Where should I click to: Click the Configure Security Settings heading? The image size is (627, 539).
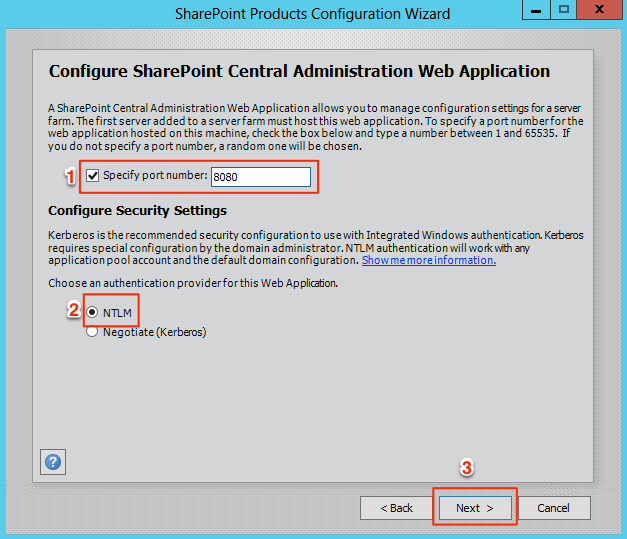tap(137, 210)
